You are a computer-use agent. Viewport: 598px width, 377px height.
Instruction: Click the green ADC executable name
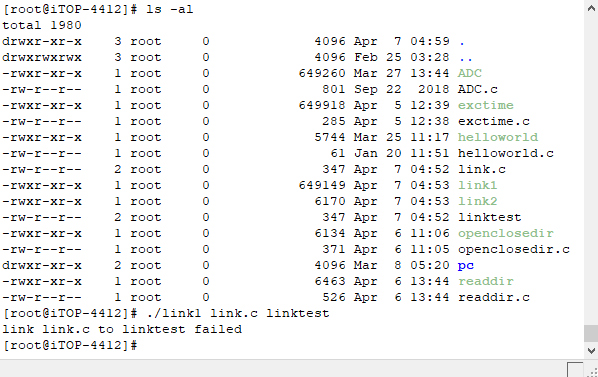(x=470, y=73)
